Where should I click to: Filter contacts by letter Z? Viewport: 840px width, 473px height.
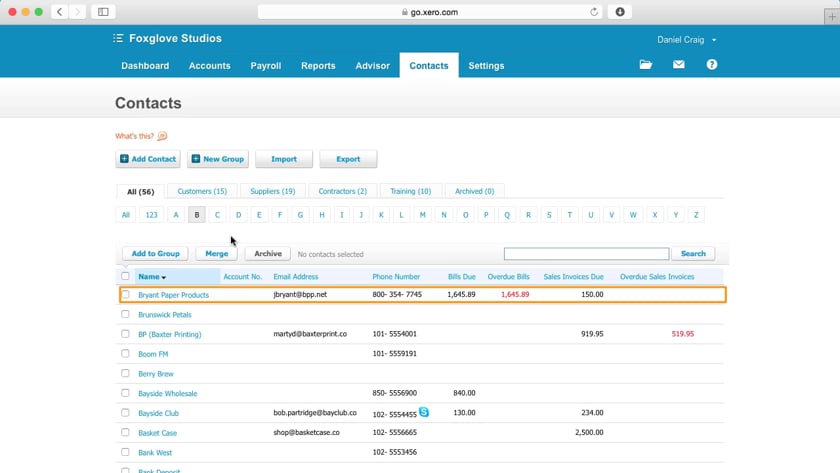click(696, 215)
